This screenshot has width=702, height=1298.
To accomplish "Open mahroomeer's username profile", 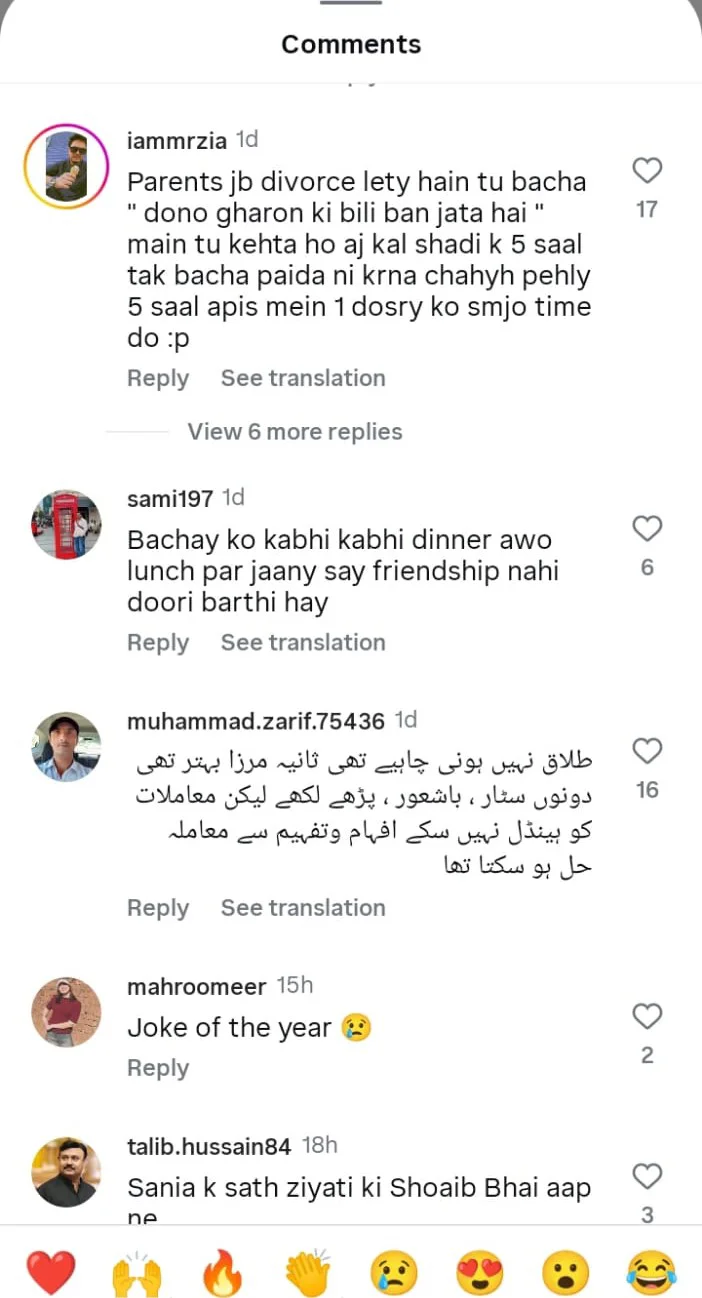I will coord(197,987).
